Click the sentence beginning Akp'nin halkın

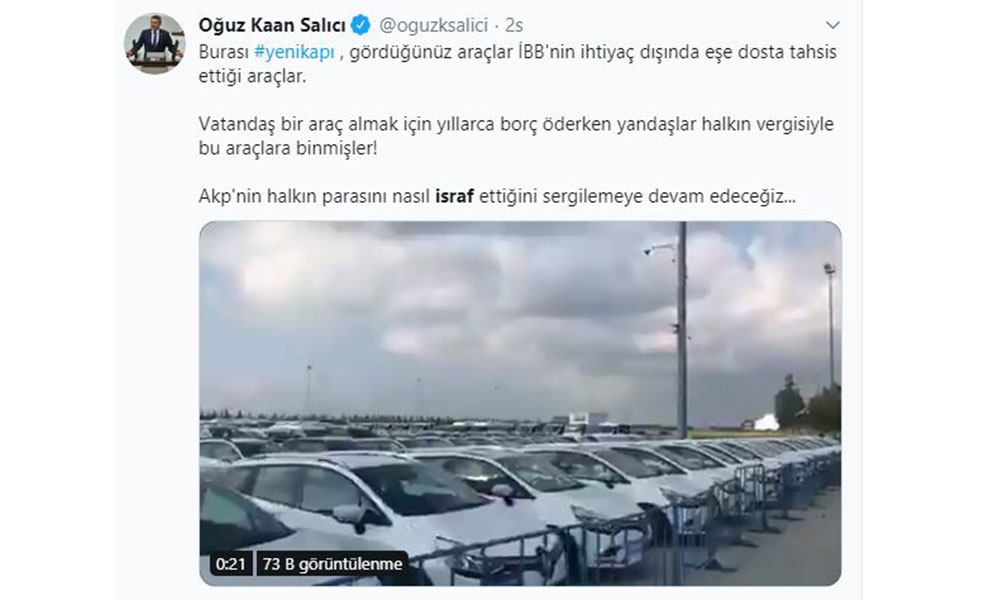pyautogui.click(x=497, y=196)
